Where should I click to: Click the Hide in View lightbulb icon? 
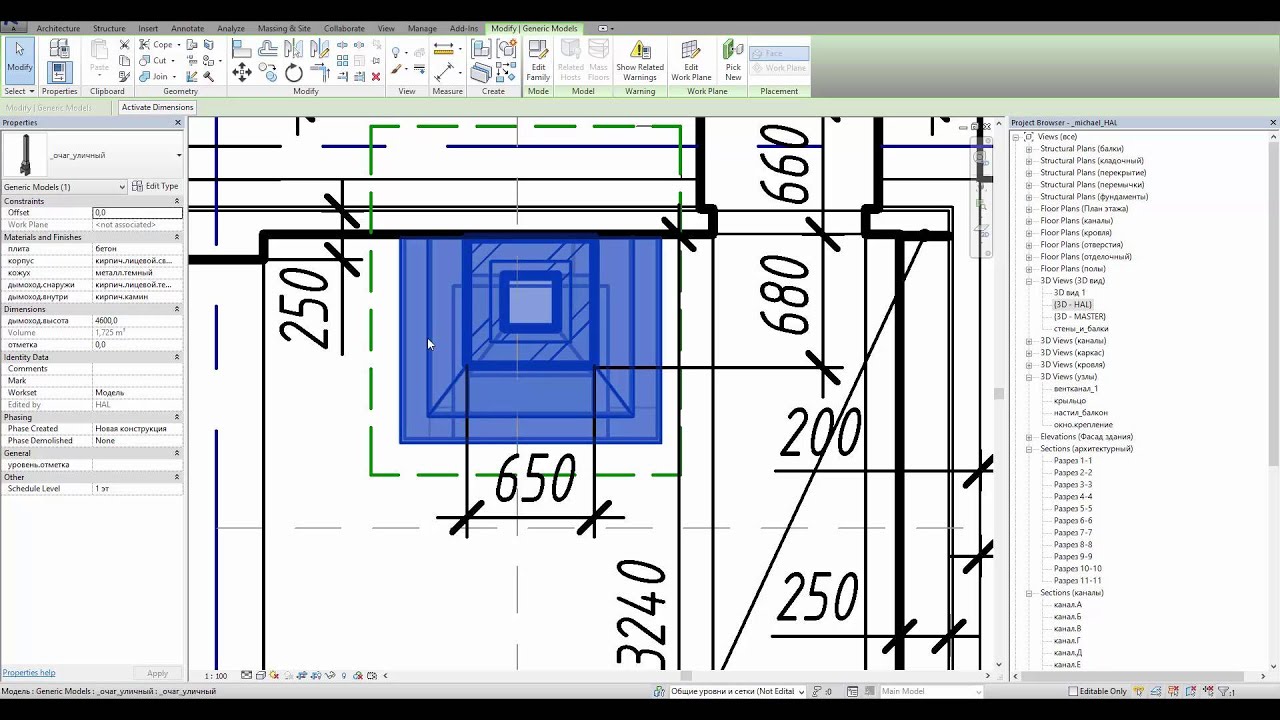click(397, 53)
